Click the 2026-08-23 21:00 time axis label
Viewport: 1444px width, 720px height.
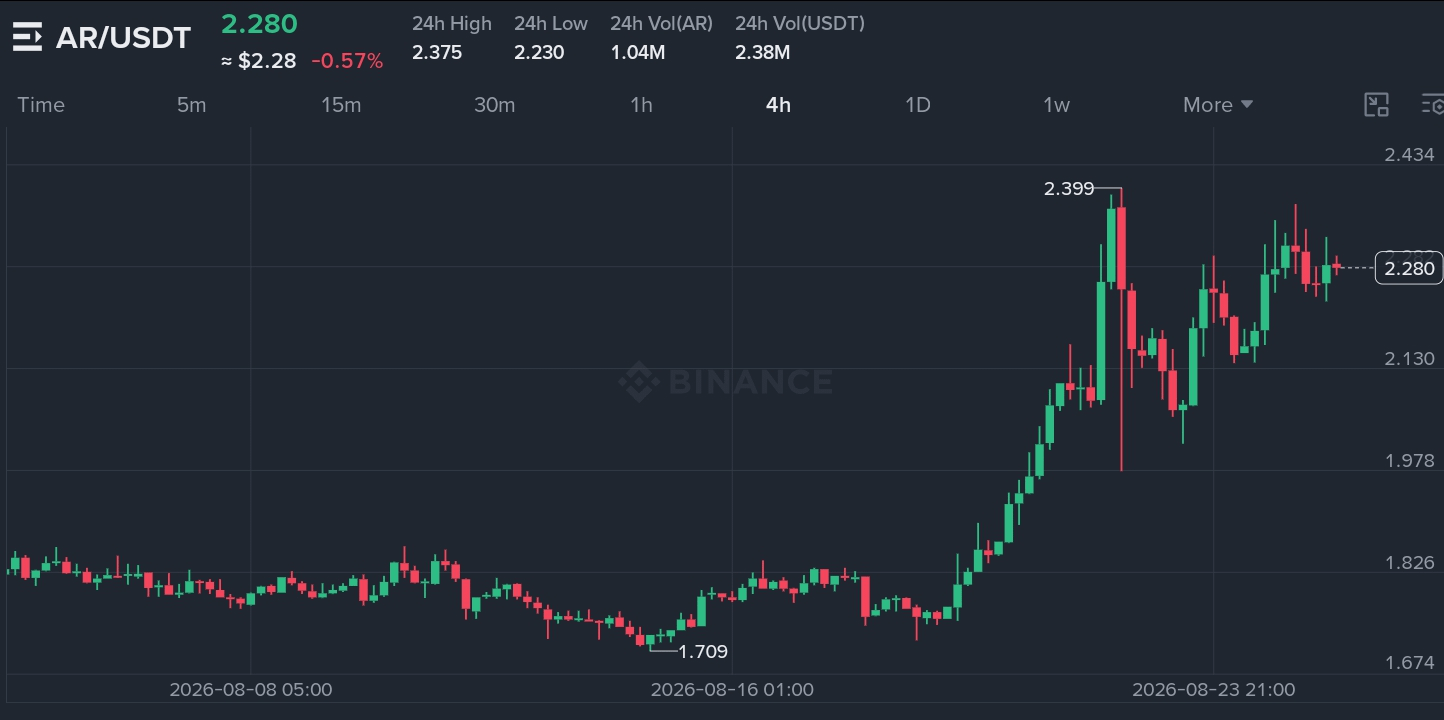click(x=1213, y=689)
